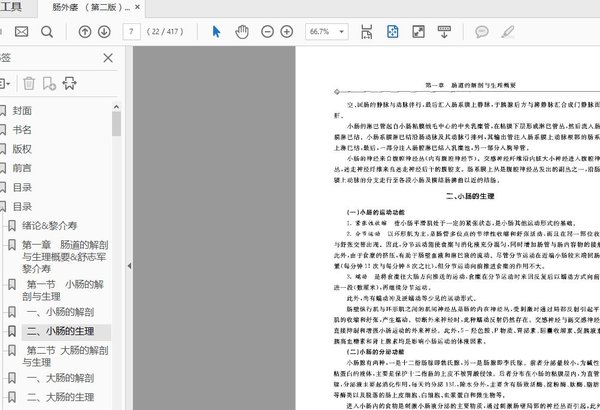Collapse the navigation pane arrow
This screenshot has width=600, height=410.
pyautogui.click(x=129, y=266)
